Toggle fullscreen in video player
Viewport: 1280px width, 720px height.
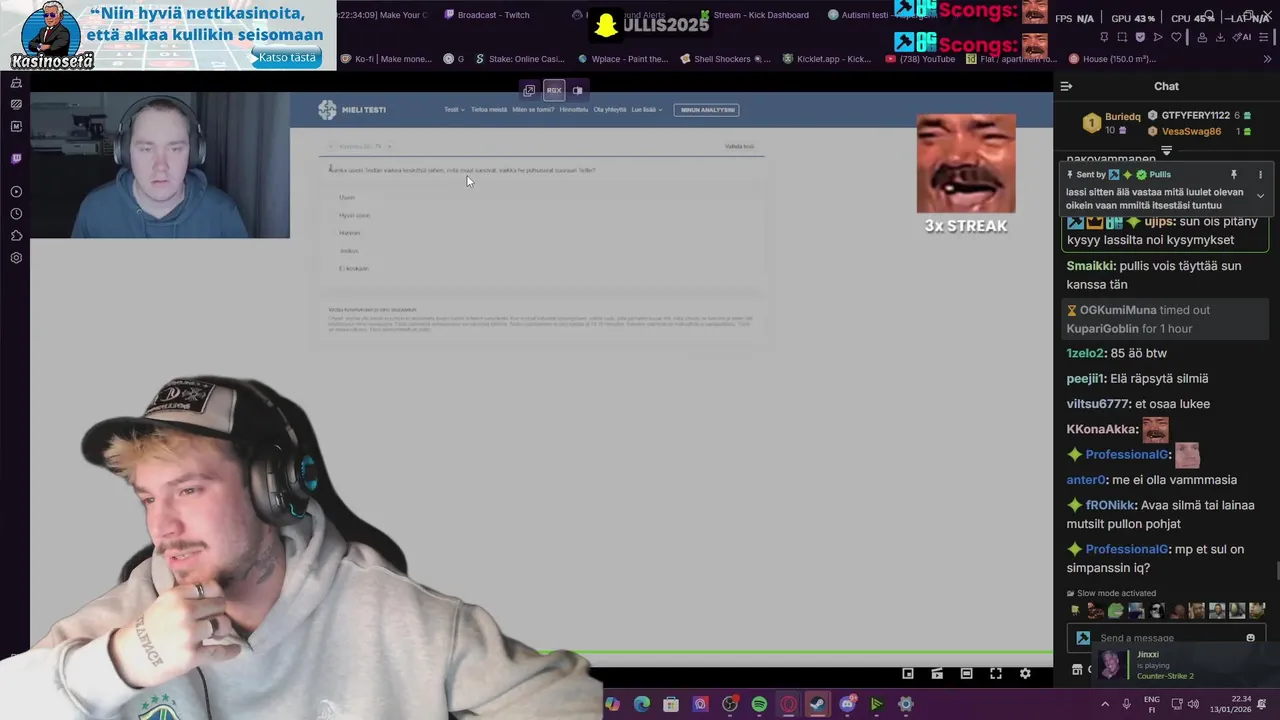coord(996,674)
